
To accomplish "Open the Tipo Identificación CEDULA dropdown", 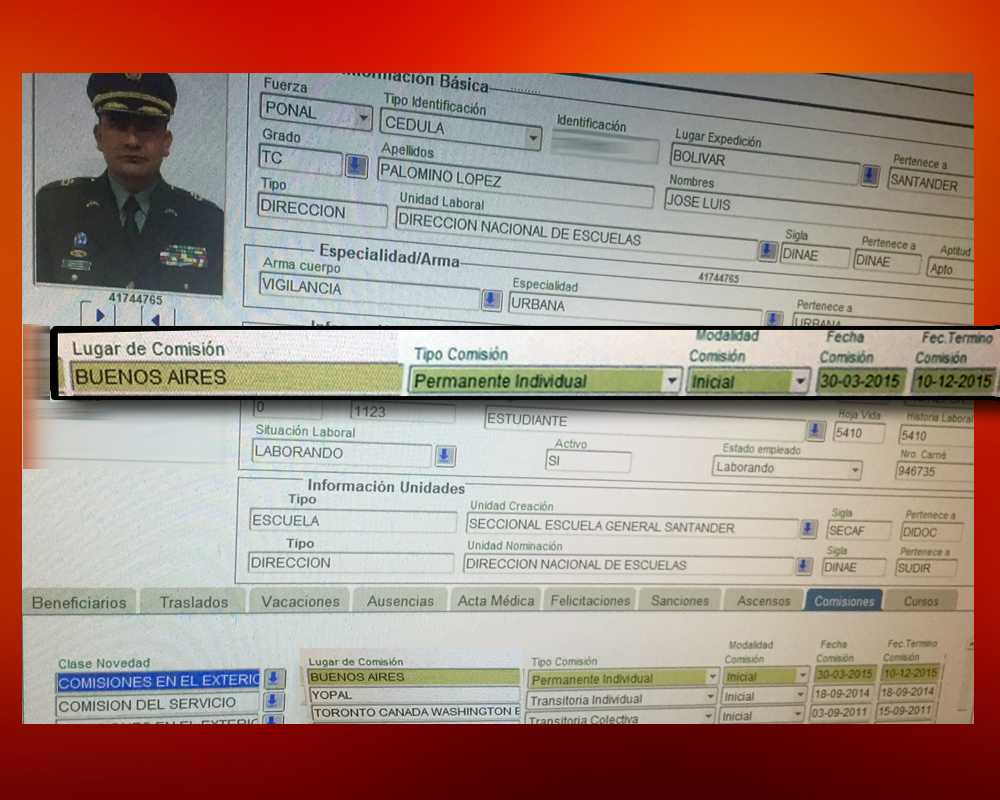I will click(x=534, y=138).
